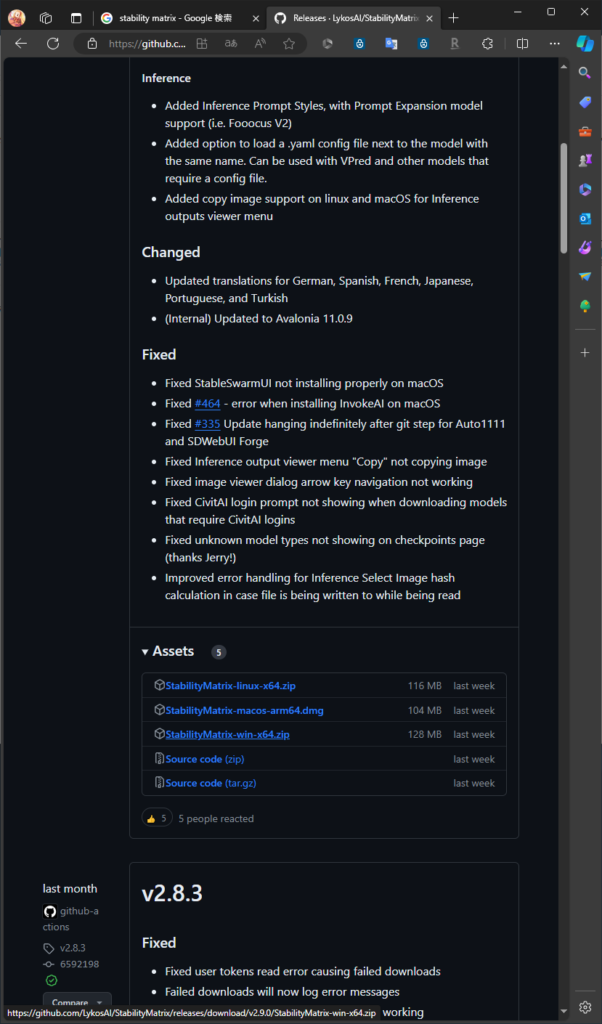Open the Extensions puzzle icon
This screenshot has width=602, height=1024.
(486, 44)
